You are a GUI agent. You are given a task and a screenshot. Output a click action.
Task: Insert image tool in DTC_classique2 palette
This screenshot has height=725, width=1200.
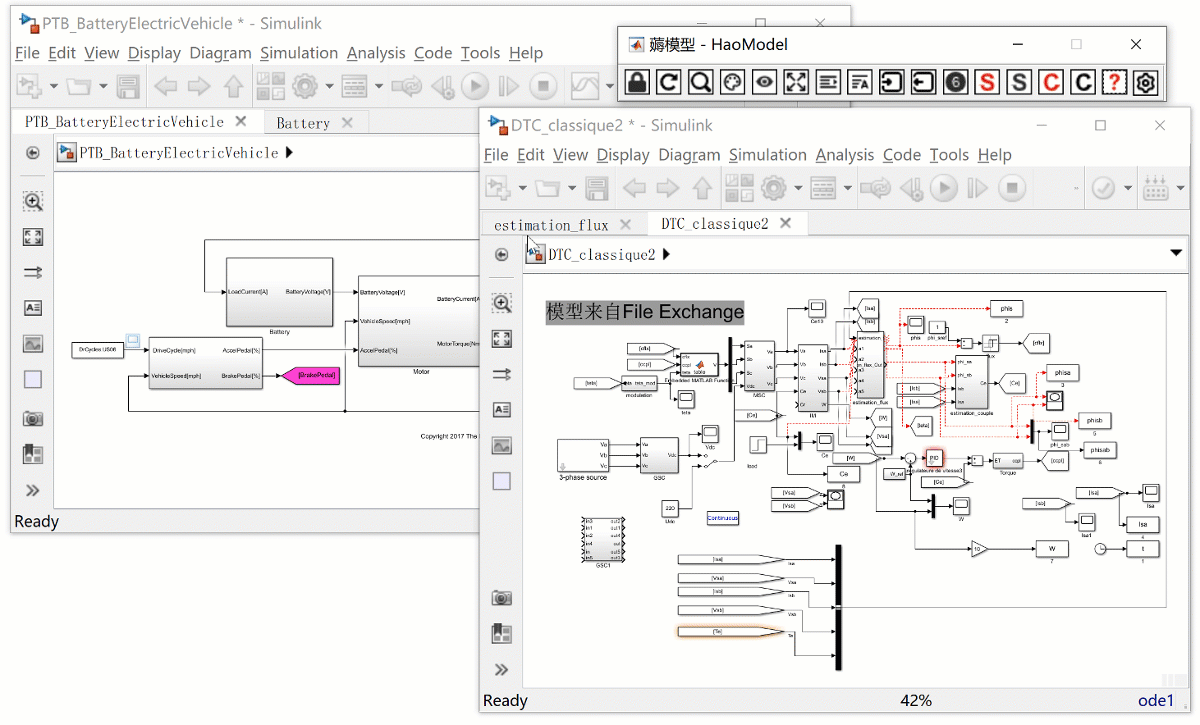(502, 446)
